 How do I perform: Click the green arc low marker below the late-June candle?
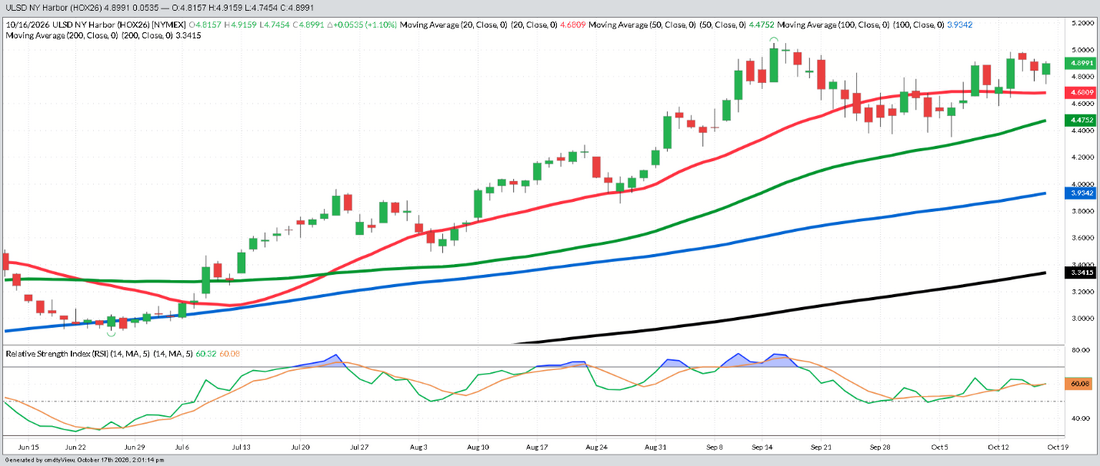pyautogui.click(x=112, y=334)
